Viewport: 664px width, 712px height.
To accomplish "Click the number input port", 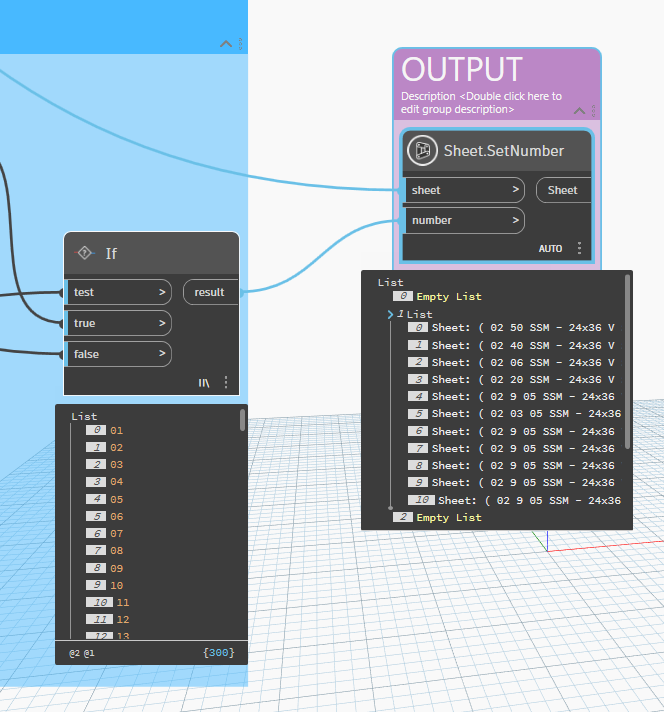I will (465, 221).
